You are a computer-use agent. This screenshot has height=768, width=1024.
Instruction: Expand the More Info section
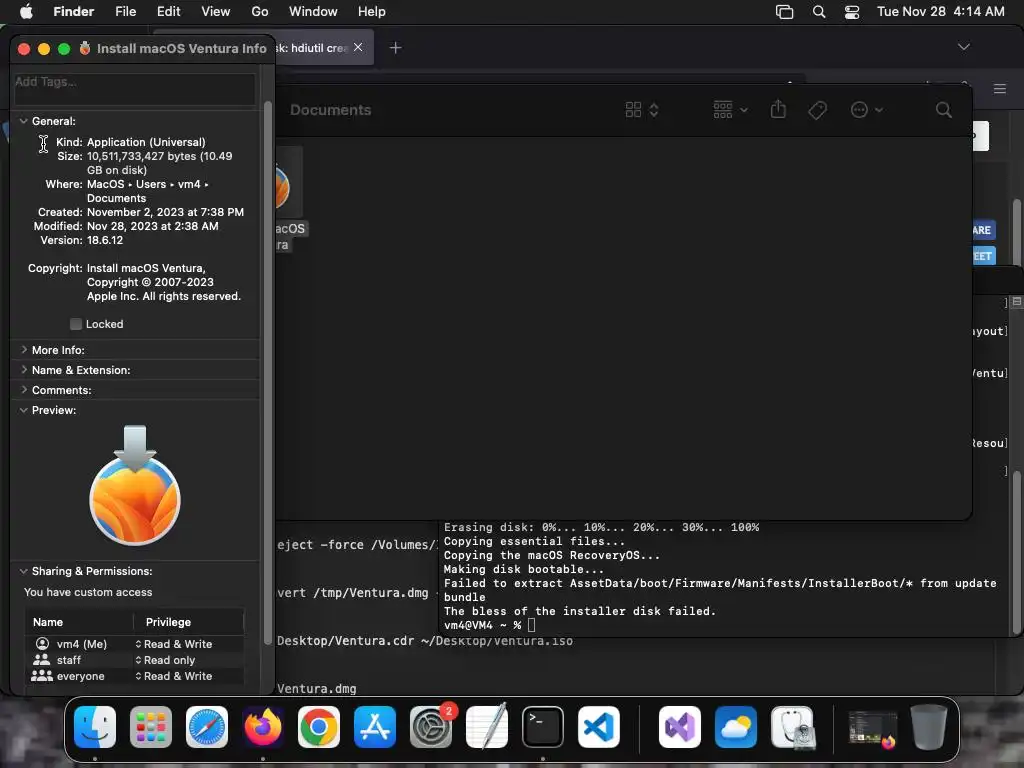coord(24,350)
